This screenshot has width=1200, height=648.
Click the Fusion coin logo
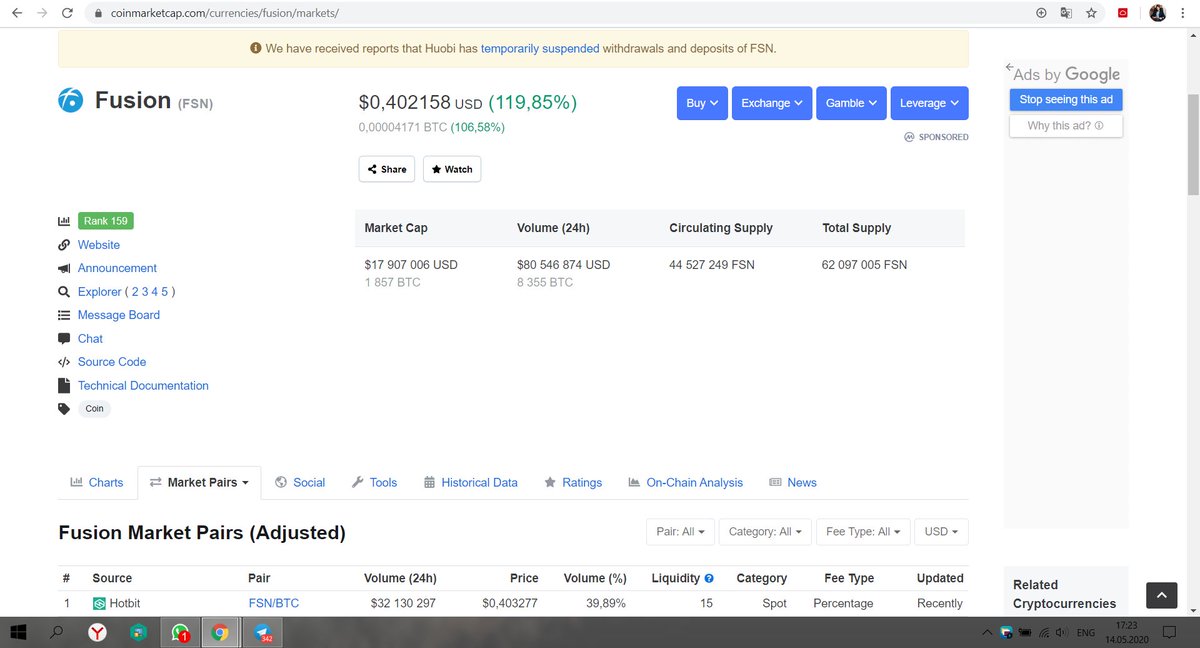(71, 101)
